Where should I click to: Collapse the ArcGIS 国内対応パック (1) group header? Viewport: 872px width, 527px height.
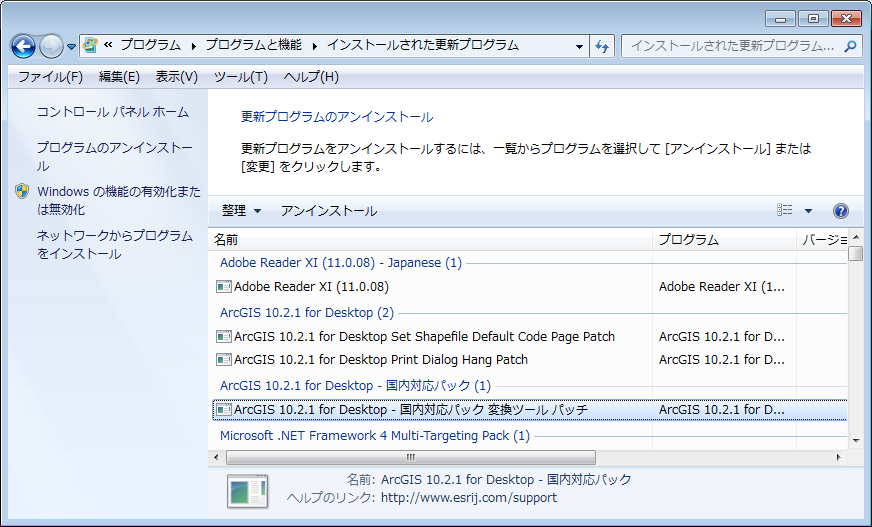(355, 385)
